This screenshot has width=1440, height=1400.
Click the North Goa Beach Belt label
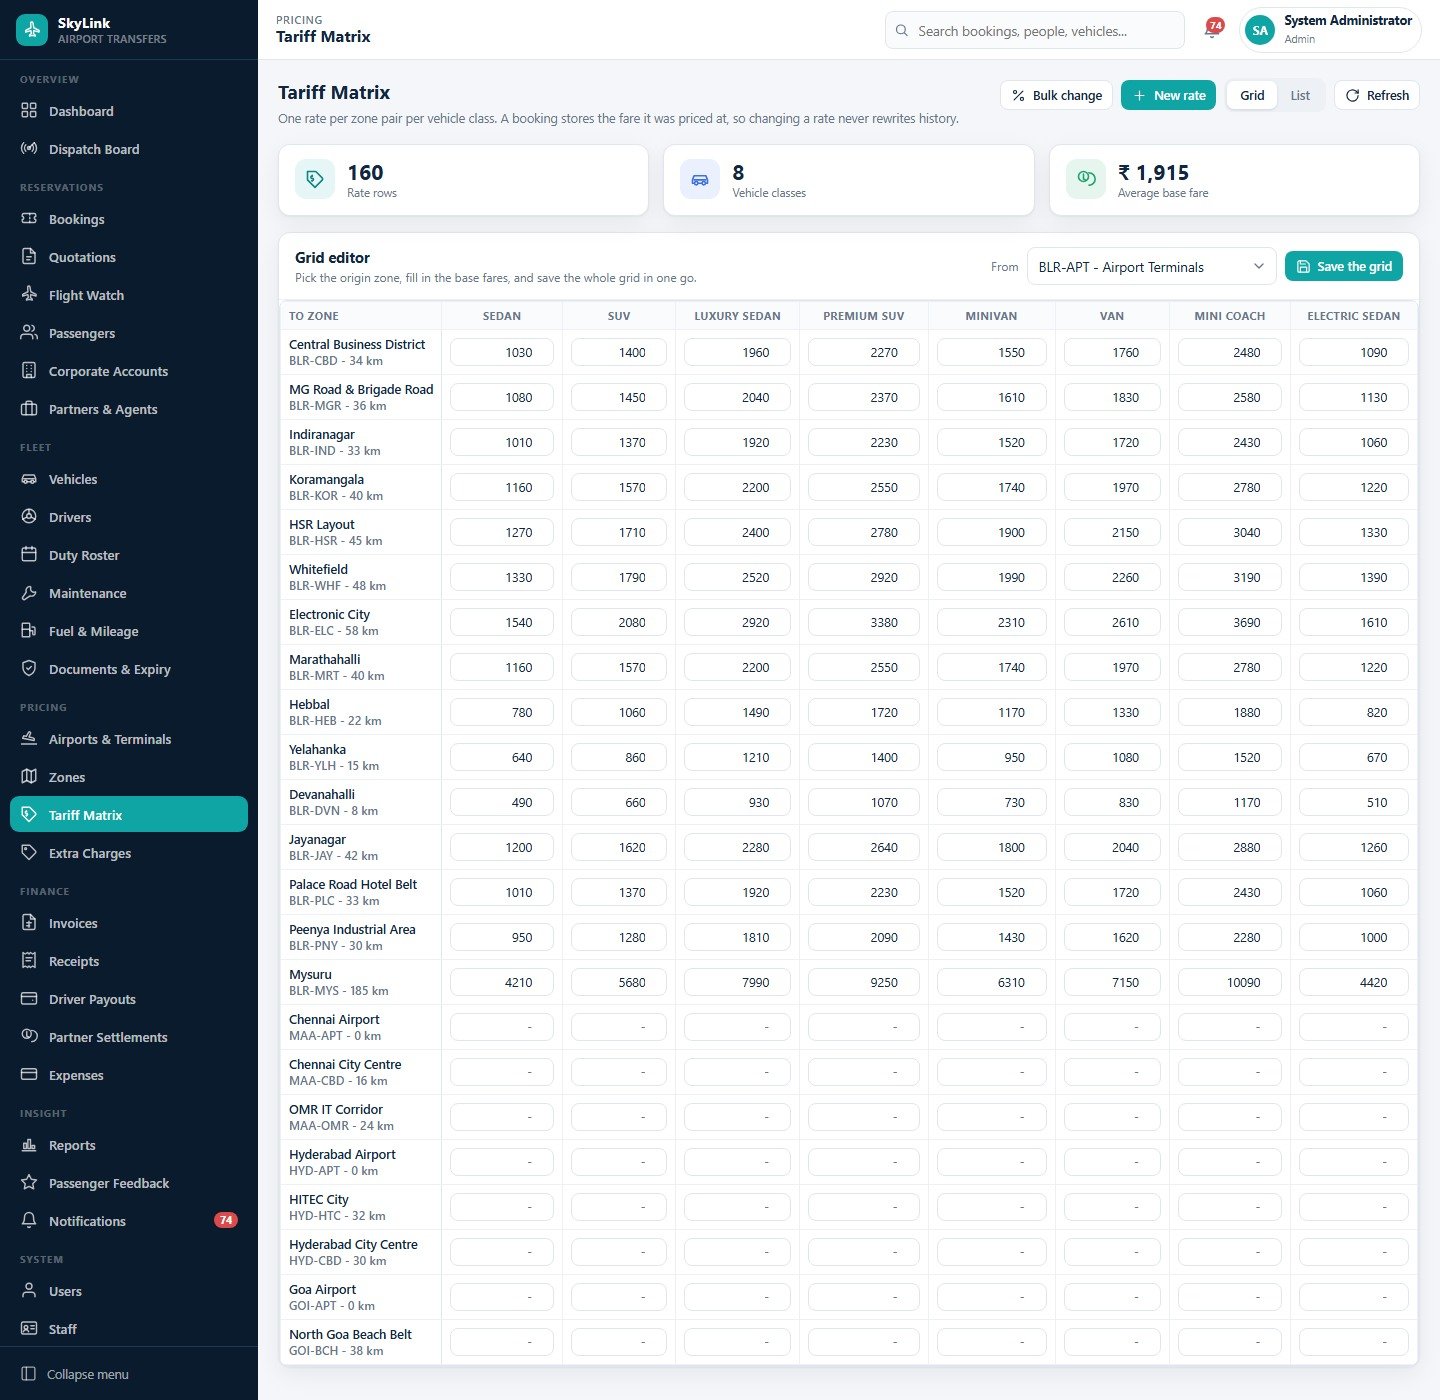tap(350, 1334)
